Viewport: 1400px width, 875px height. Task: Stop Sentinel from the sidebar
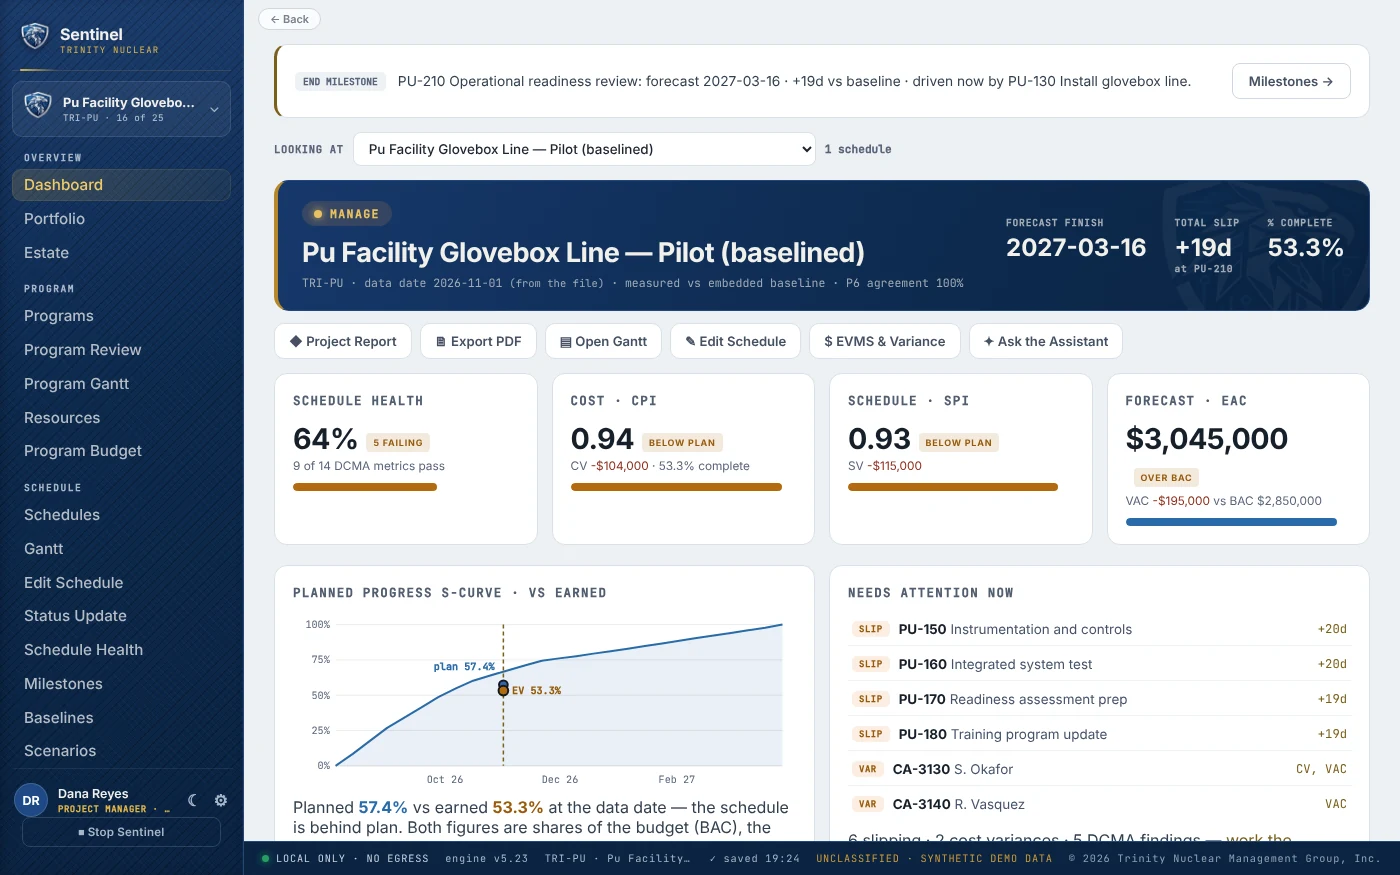121,832
